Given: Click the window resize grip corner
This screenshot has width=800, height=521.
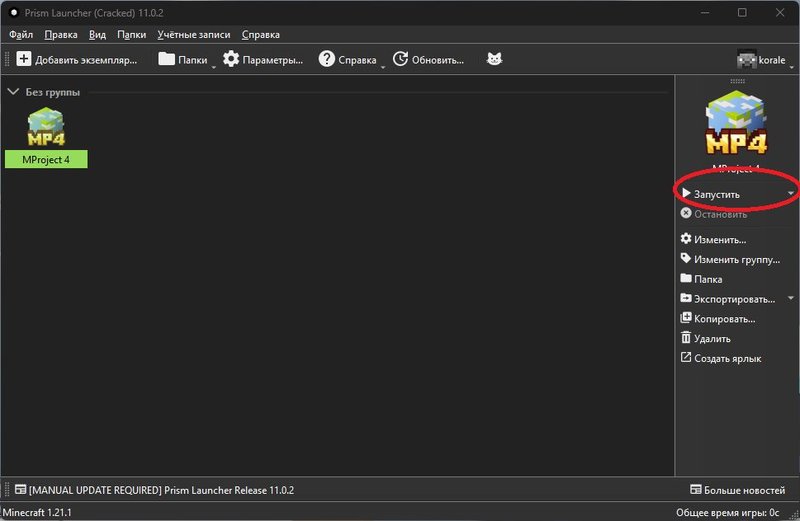Looking at the screenshot, I should [794, 515].
